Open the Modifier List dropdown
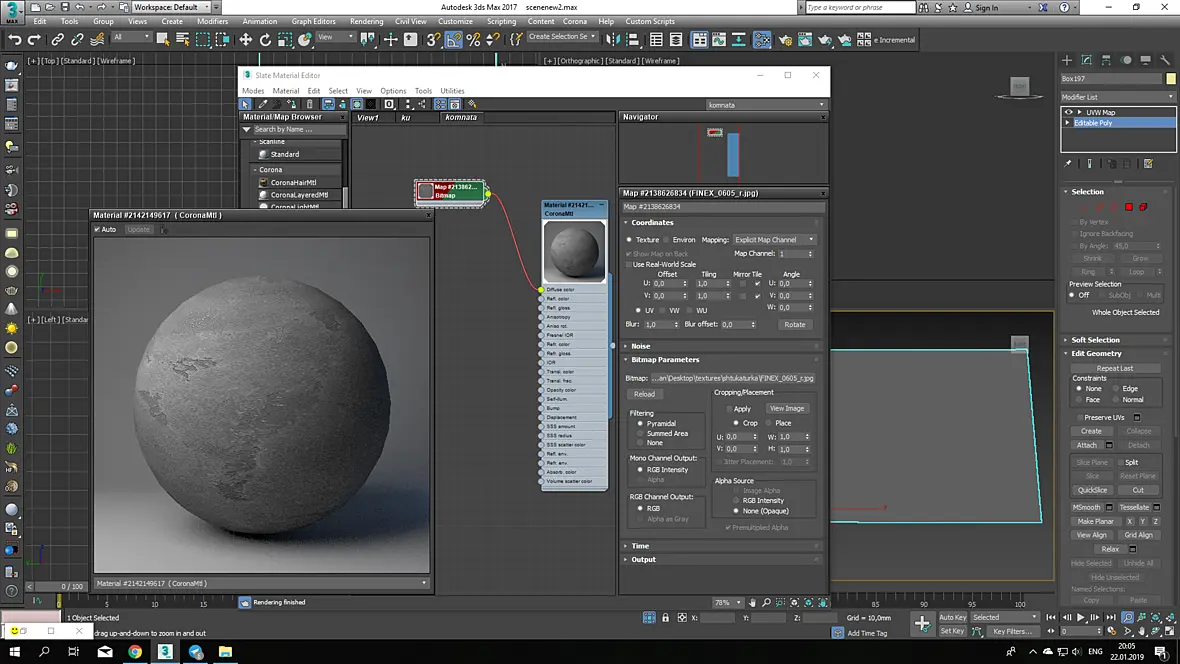This screenshot has width=1180, height=664. [1117, 96]
